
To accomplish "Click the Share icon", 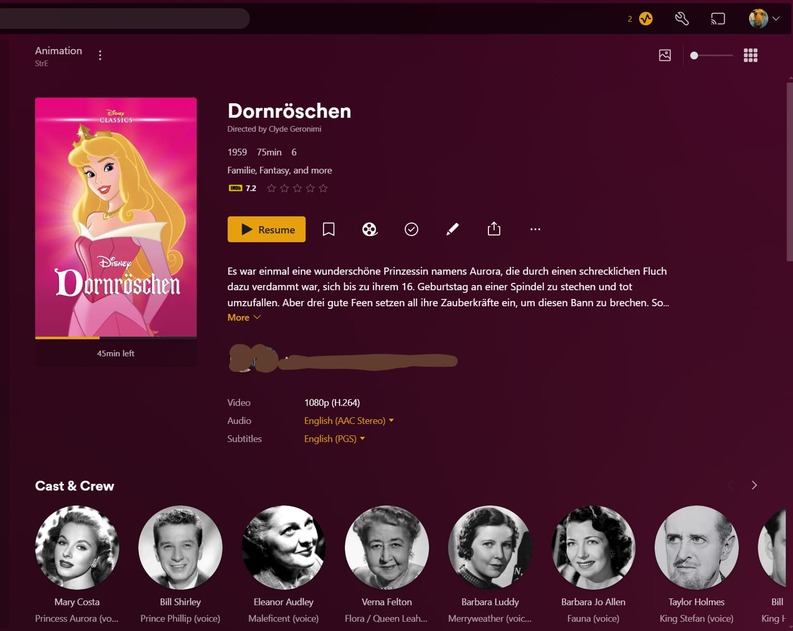I will pos(494,229).
